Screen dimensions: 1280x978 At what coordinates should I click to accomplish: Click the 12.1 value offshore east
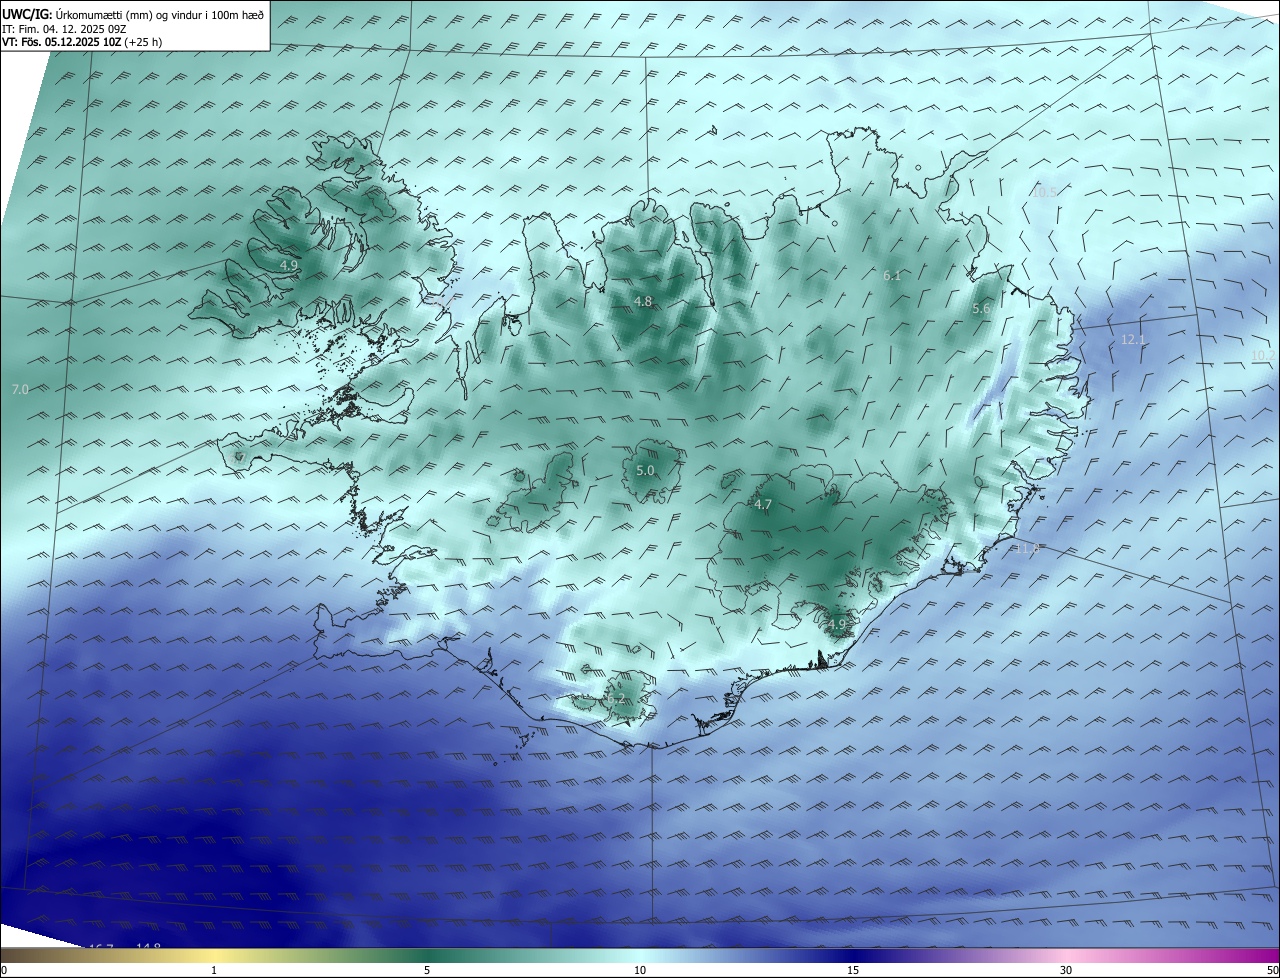pos(1133,340)
